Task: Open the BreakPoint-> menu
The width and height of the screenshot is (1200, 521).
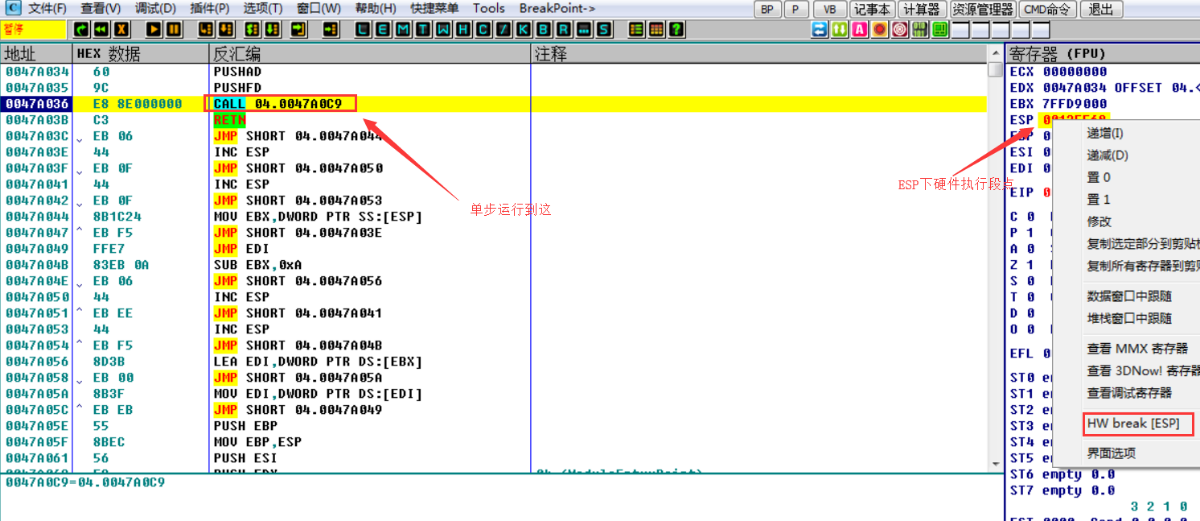Action: [557, 8]
